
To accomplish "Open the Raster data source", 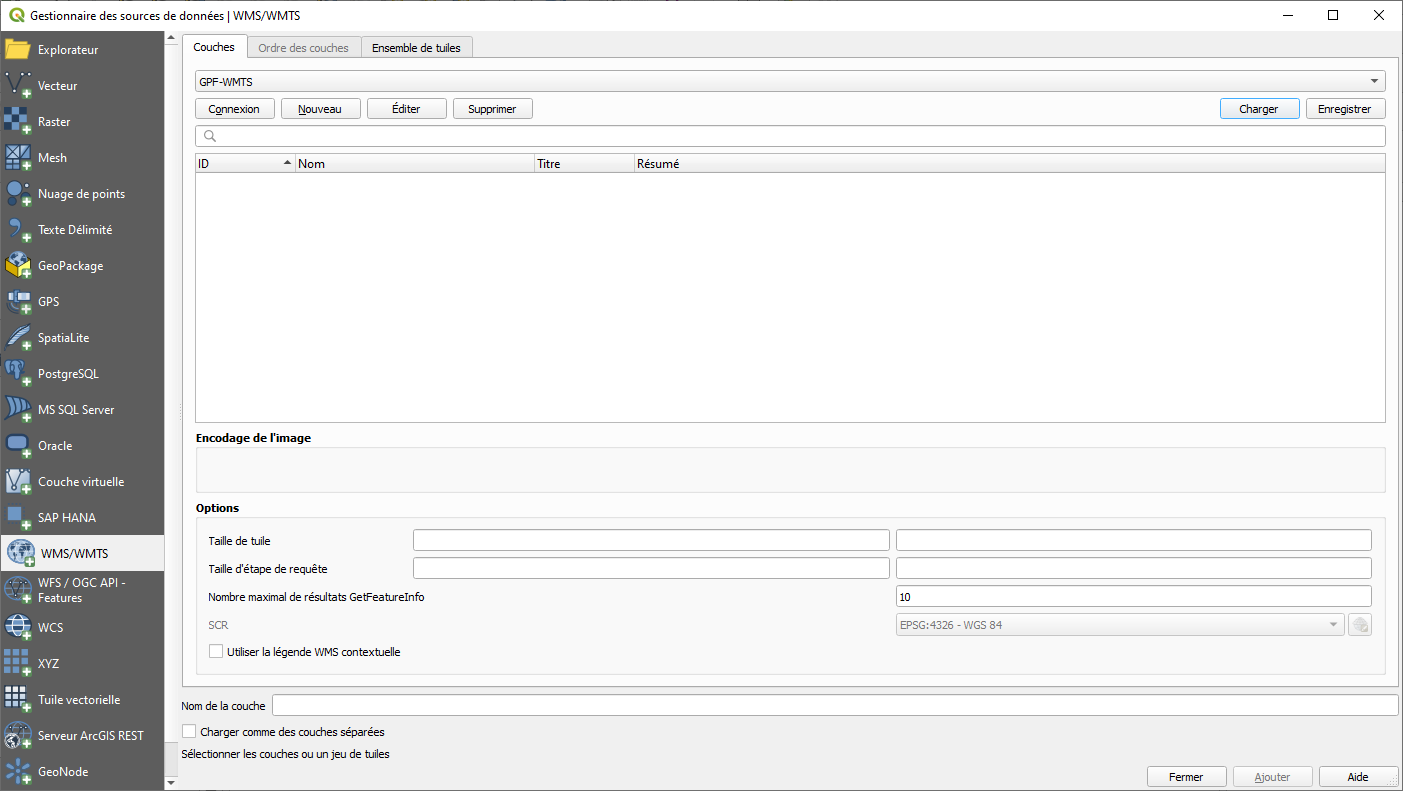I will [x=19, y=122].
